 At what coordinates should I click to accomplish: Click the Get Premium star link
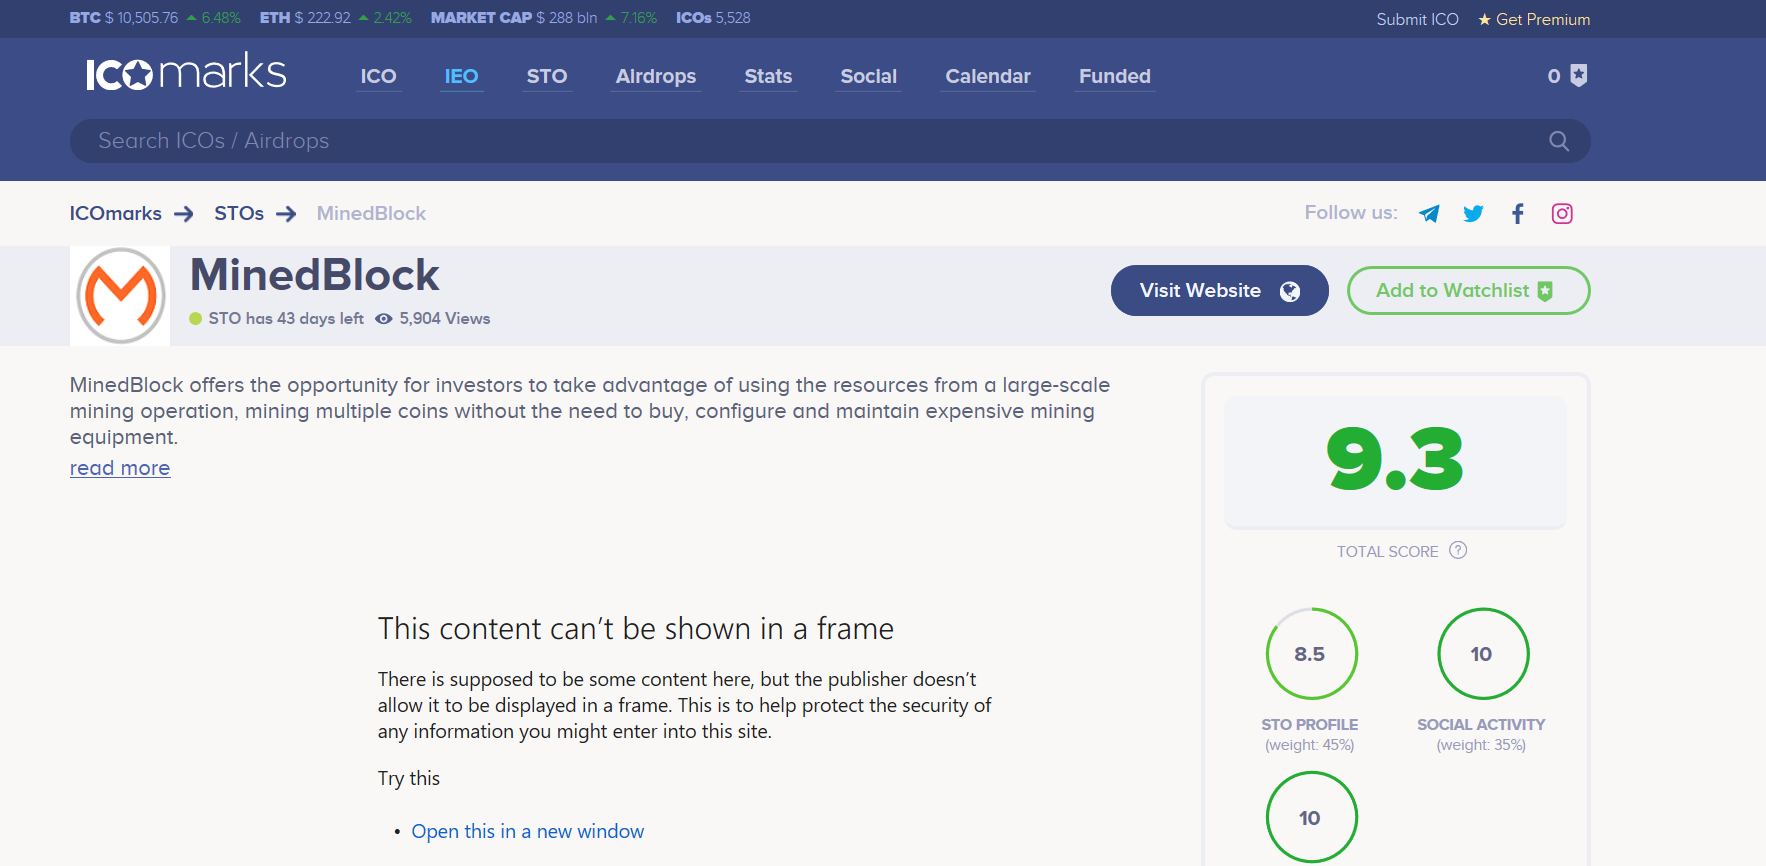(1534, 19)
